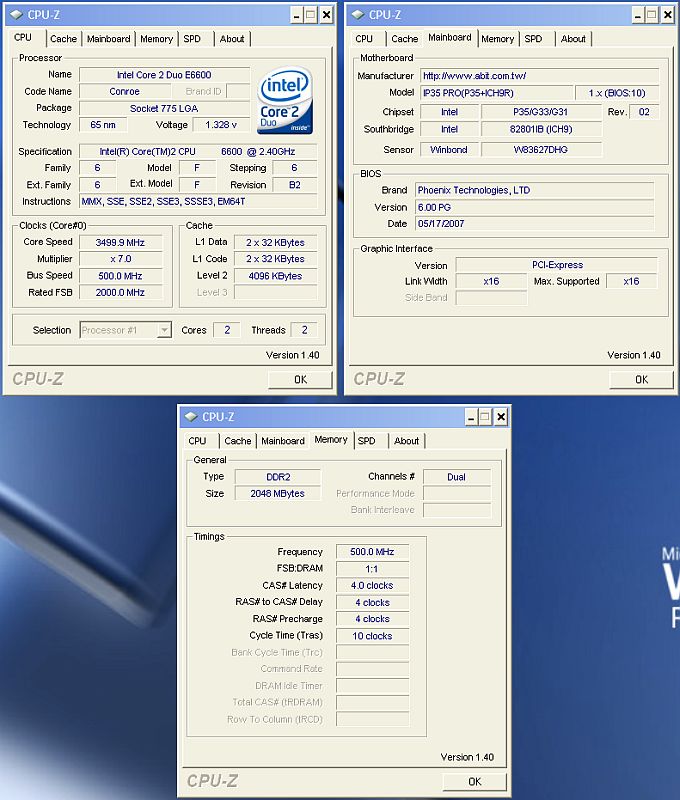The image size is (680, 800).
Task: Switch to Memory tab in Mainboard window
Action: [497, 39]
